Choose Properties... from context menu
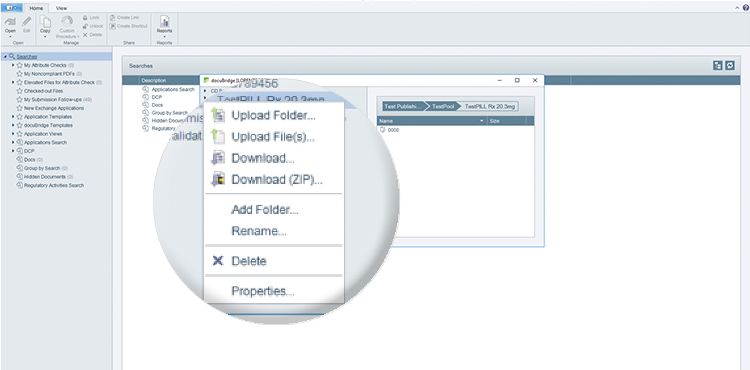 click(x=263, y=291)
